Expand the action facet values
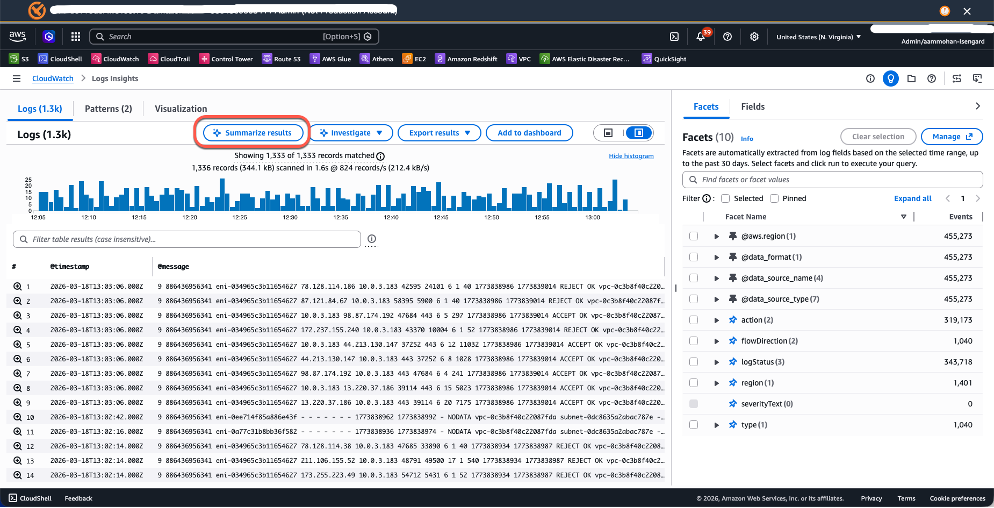Screen dimensions: 994x508 (x=716, y=320)
